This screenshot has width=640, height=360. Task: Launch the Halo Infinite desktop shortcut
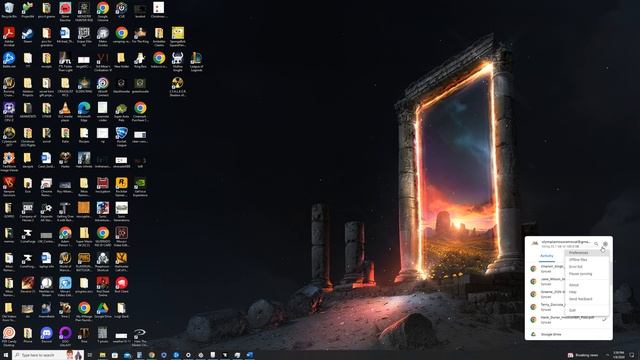pos(84,160)
